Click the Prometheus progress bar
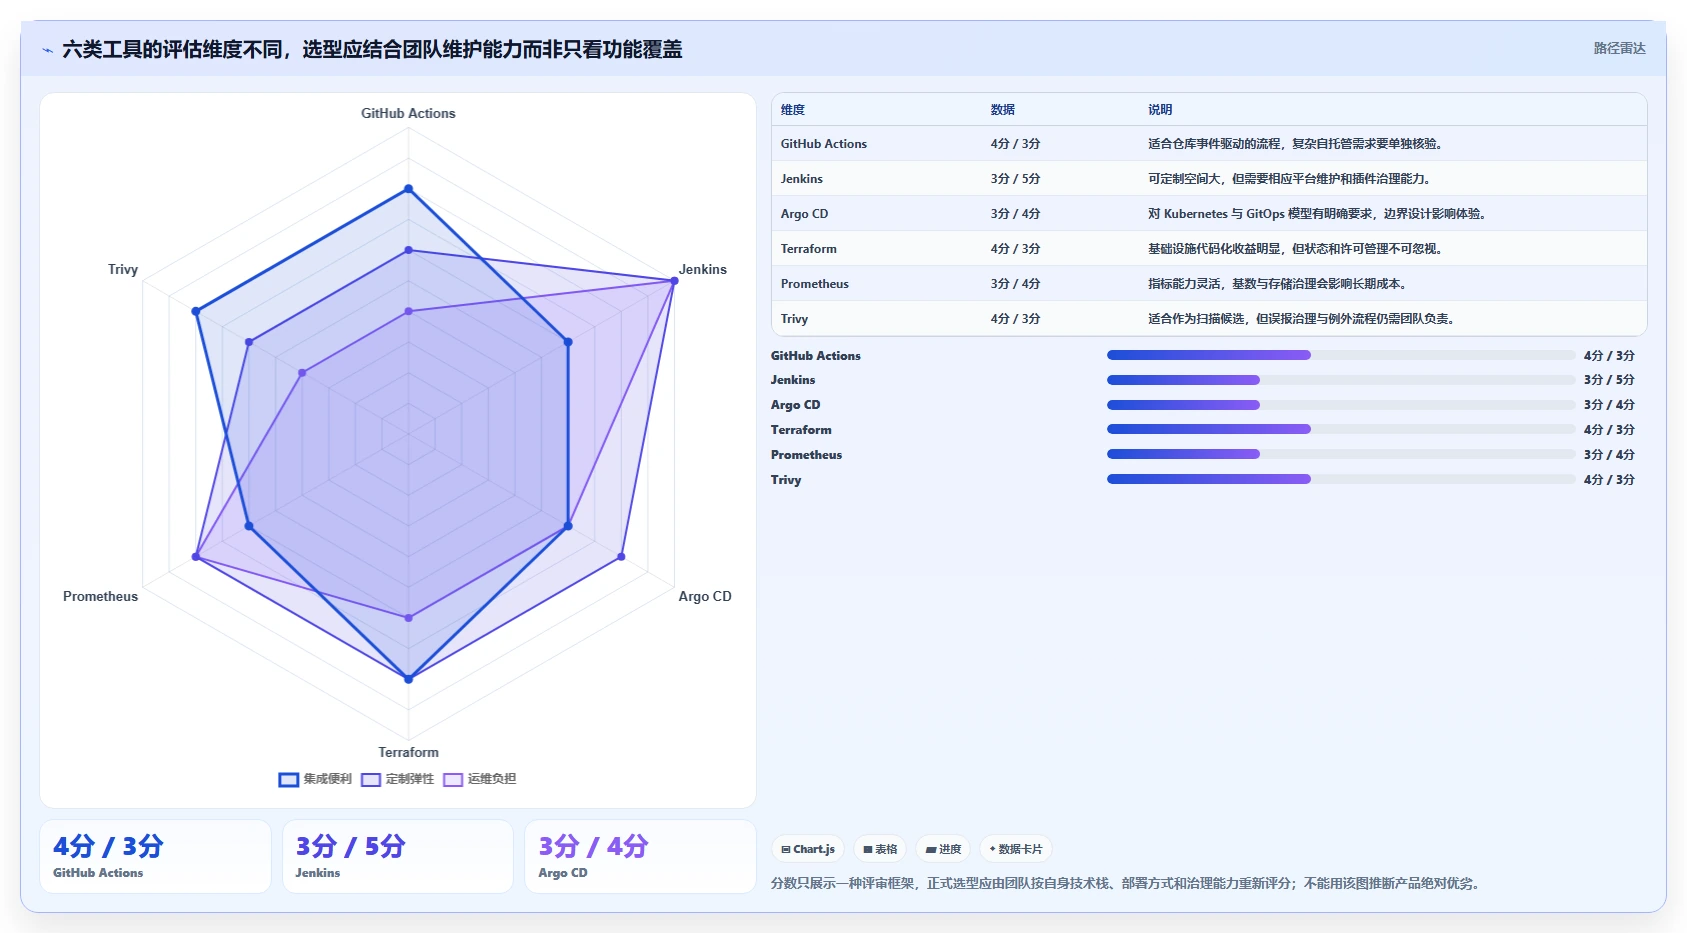The width and height of the screenshot is (1687, 933). pos(1341,454)
